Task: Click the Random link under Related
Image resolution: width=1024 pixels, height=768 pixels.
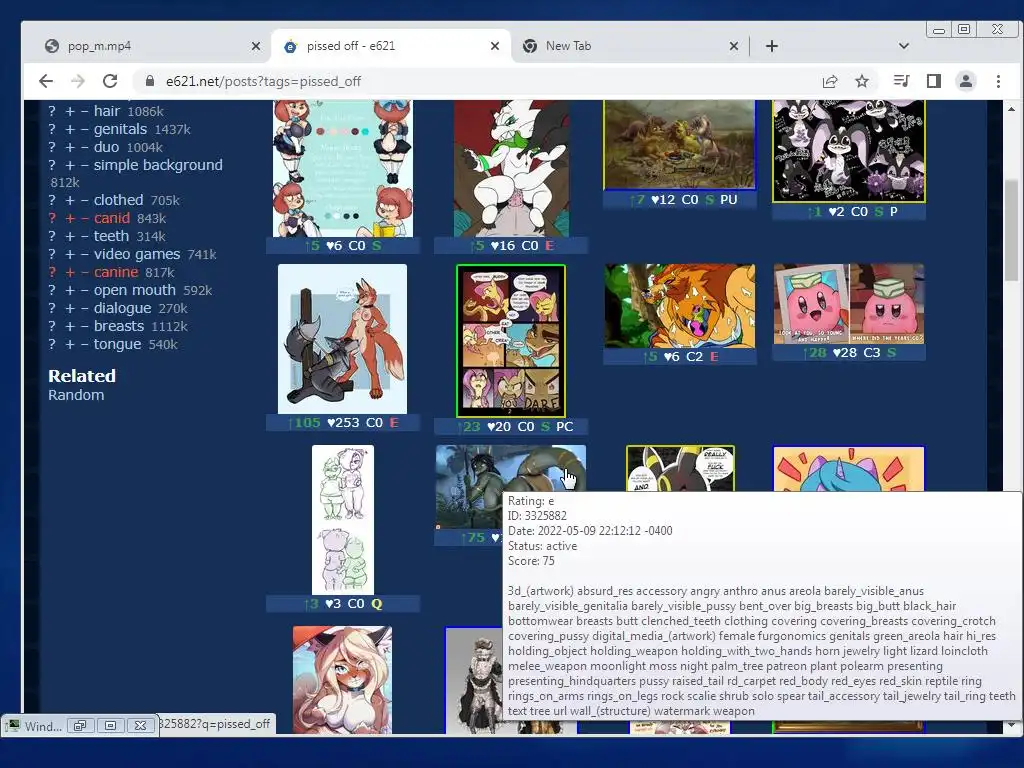Action: click(x=76, y=395)
